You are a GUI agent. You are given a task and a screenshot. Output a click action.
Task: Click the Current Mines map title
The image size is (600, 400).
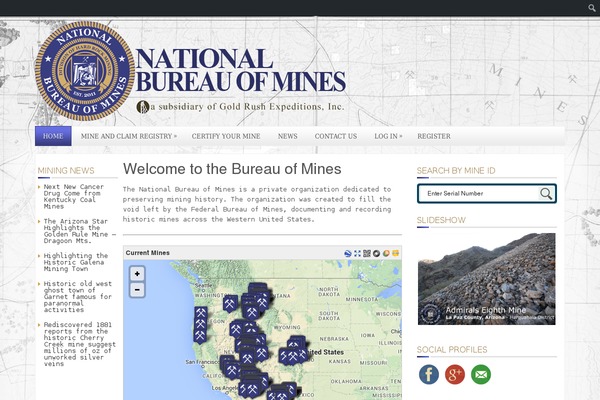pyautogui.click(x=147, y=253)
